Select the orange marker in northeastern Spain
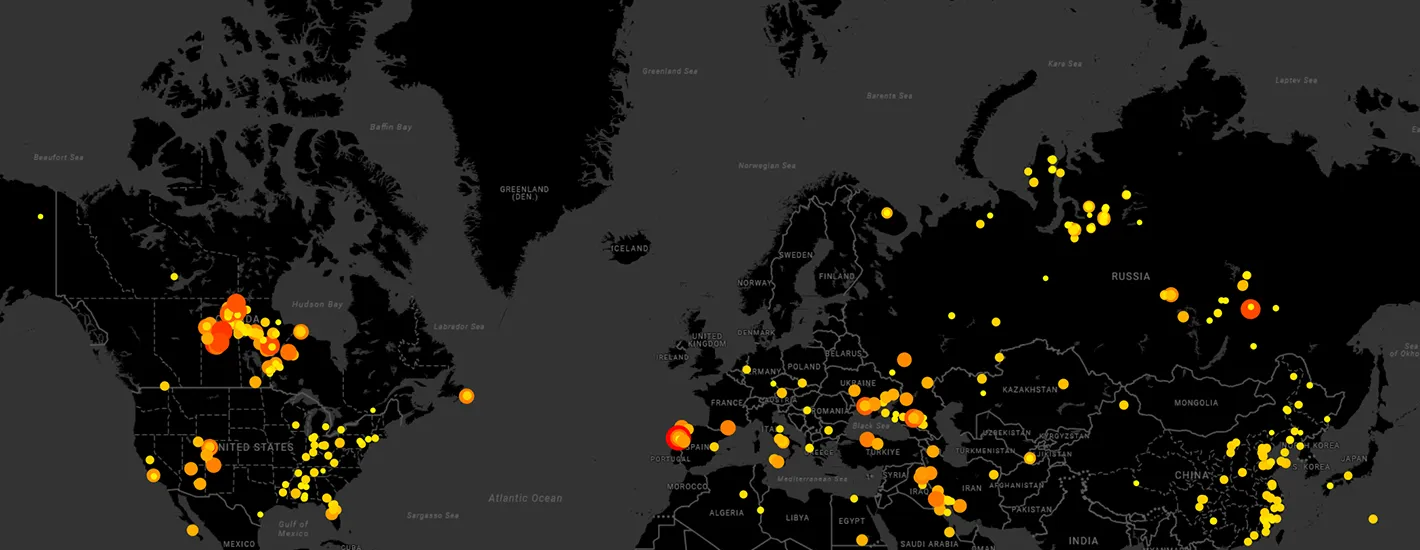1420x550 pixels. 727,427
